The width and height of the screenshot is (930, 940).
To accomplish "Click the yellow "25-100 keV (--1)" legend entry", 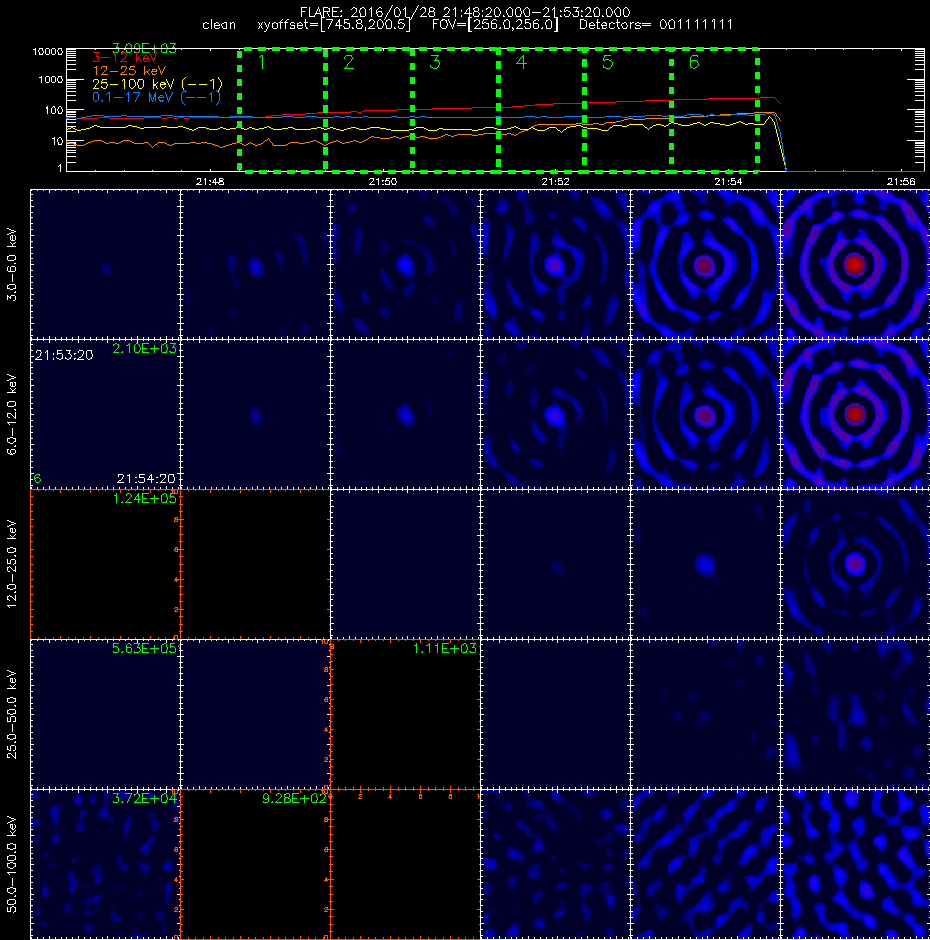I will pos(157,84).
